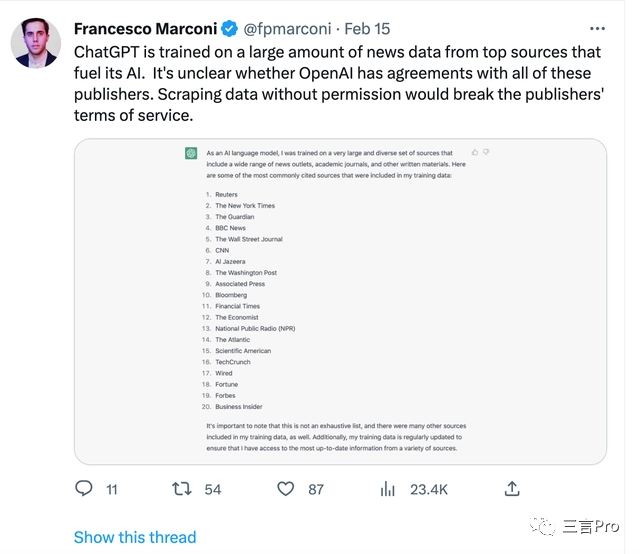Image resolution: width=640 pixels, height=554 pixels.
Task: Click the Show this thread link
Action: tap(135, 537)
